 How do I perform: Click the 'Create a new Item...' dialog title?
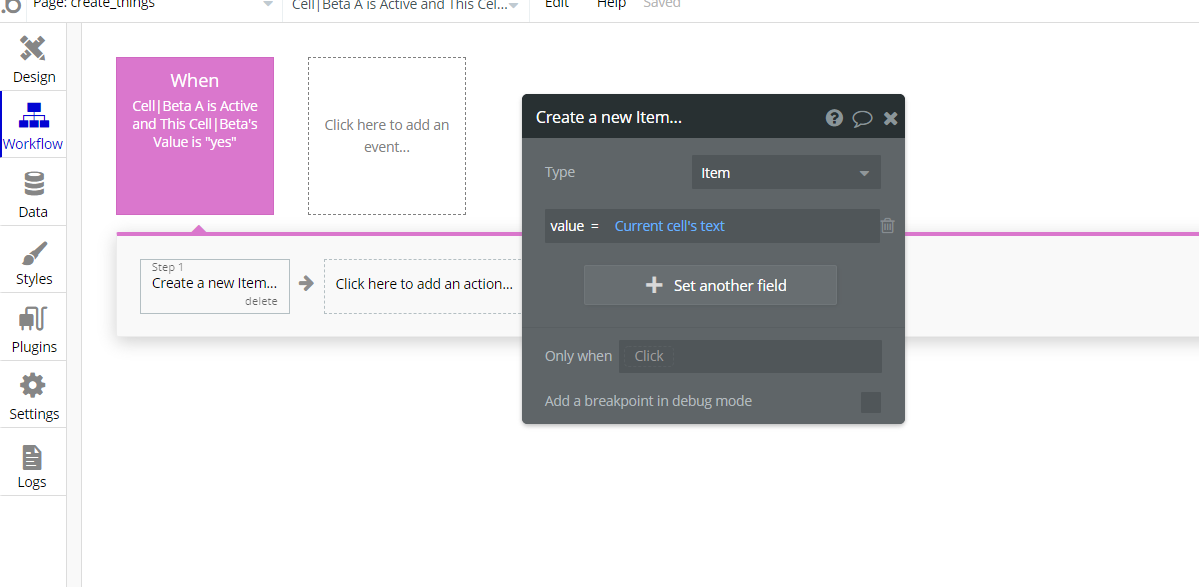click(x=609, y=118)
